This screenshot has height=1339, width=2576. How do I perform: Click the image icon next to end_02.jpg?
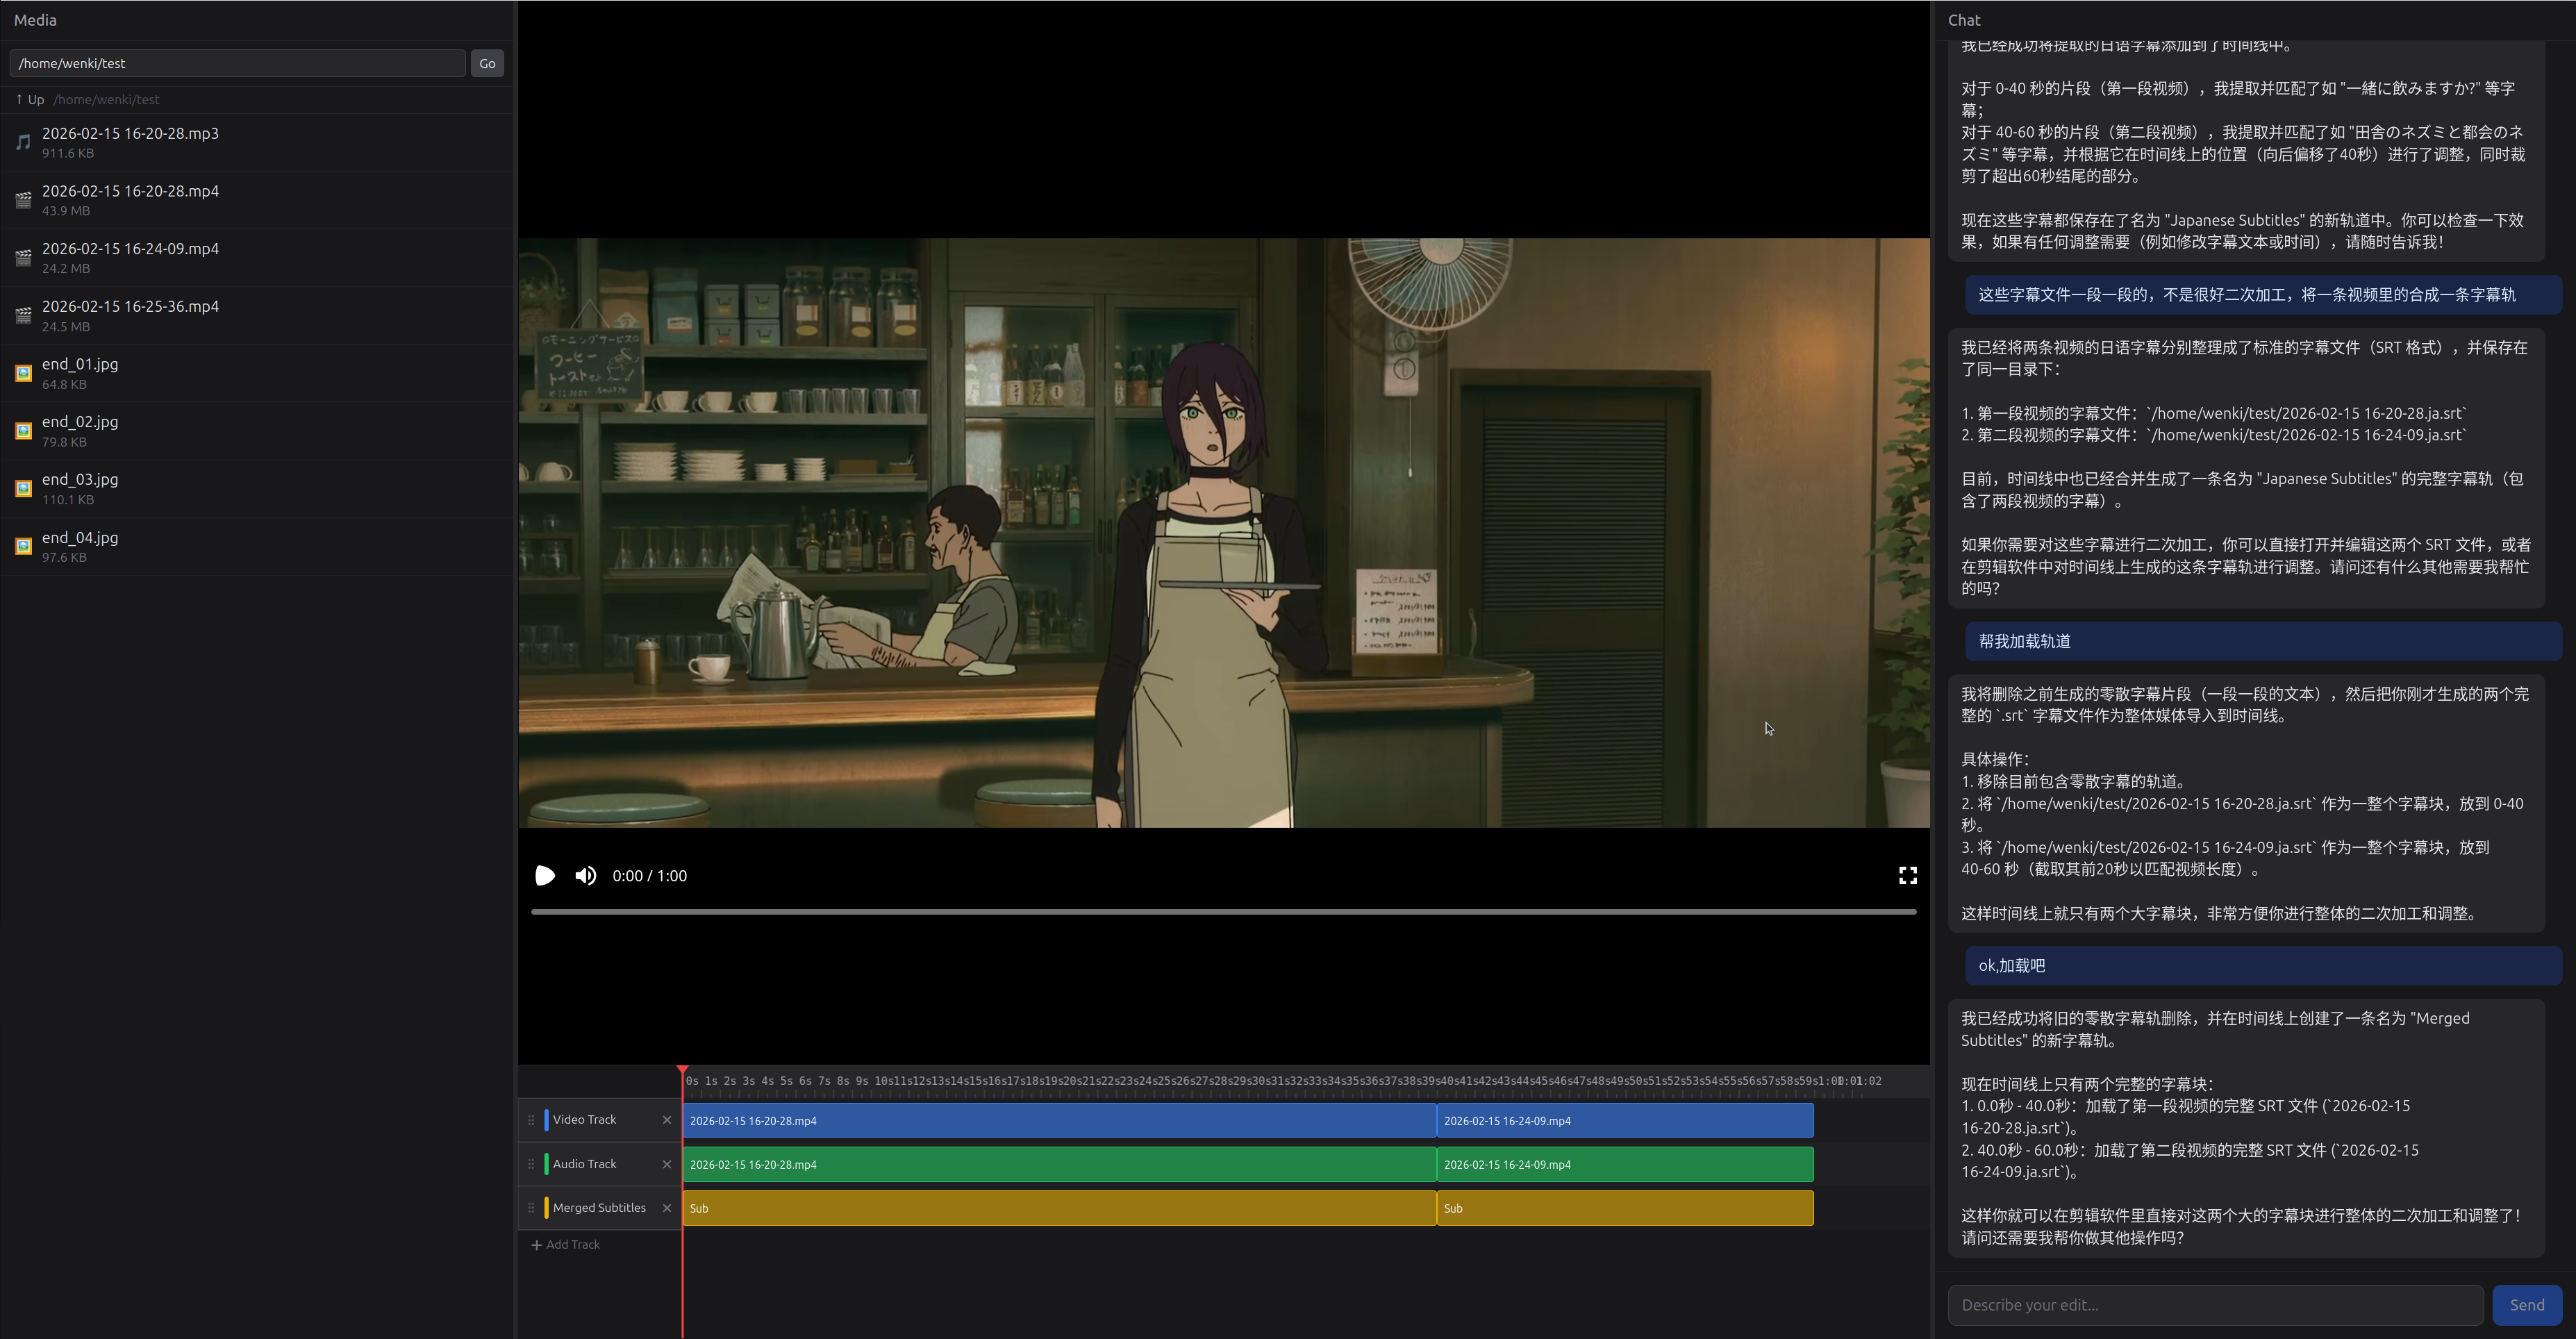(x=22, y=430)
